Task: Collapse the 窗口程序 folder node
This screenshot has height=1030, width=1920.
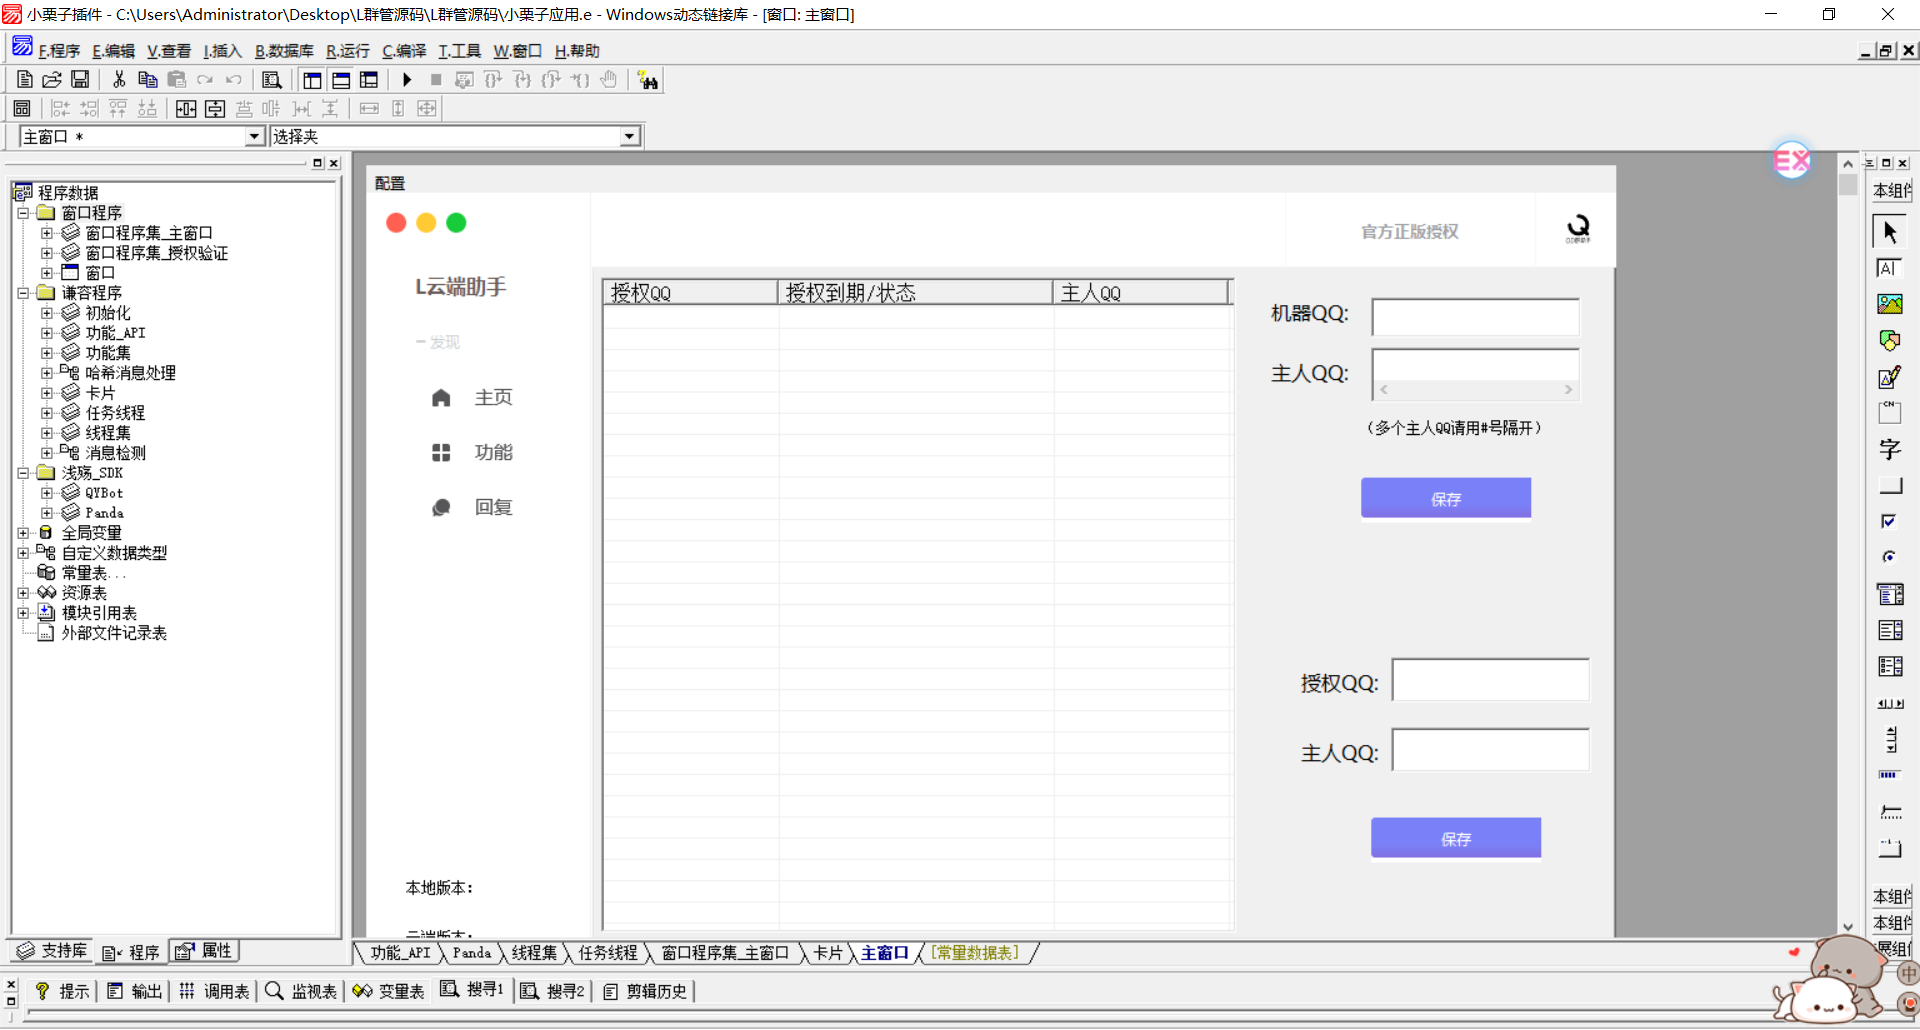Action: pos(23,213)
